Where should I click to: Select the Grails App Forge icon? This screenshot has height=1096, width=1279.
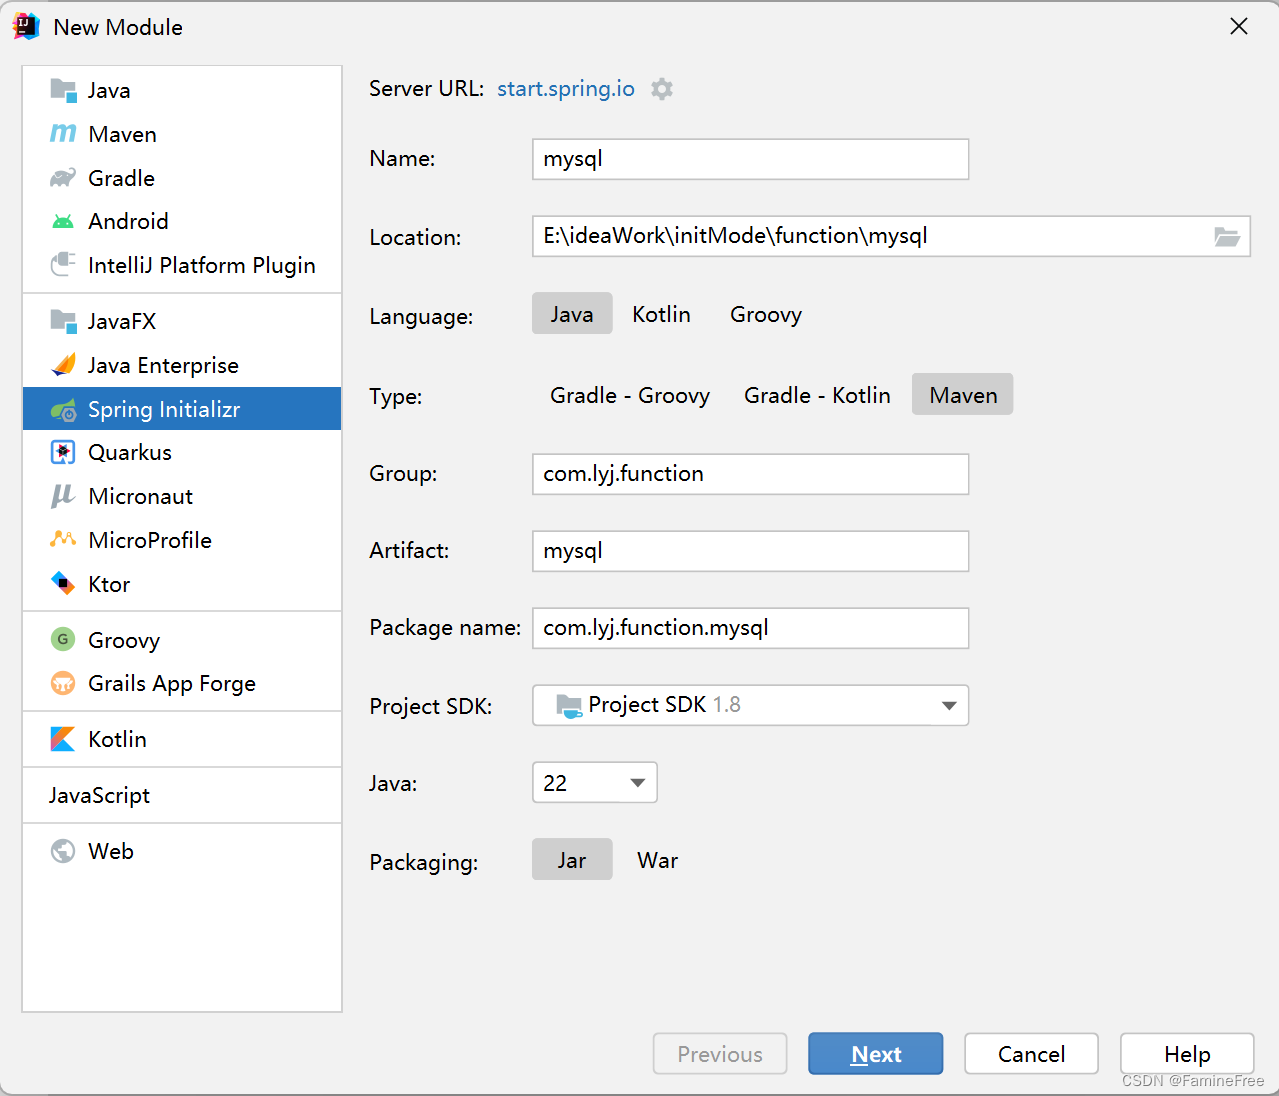click(62, 683)
